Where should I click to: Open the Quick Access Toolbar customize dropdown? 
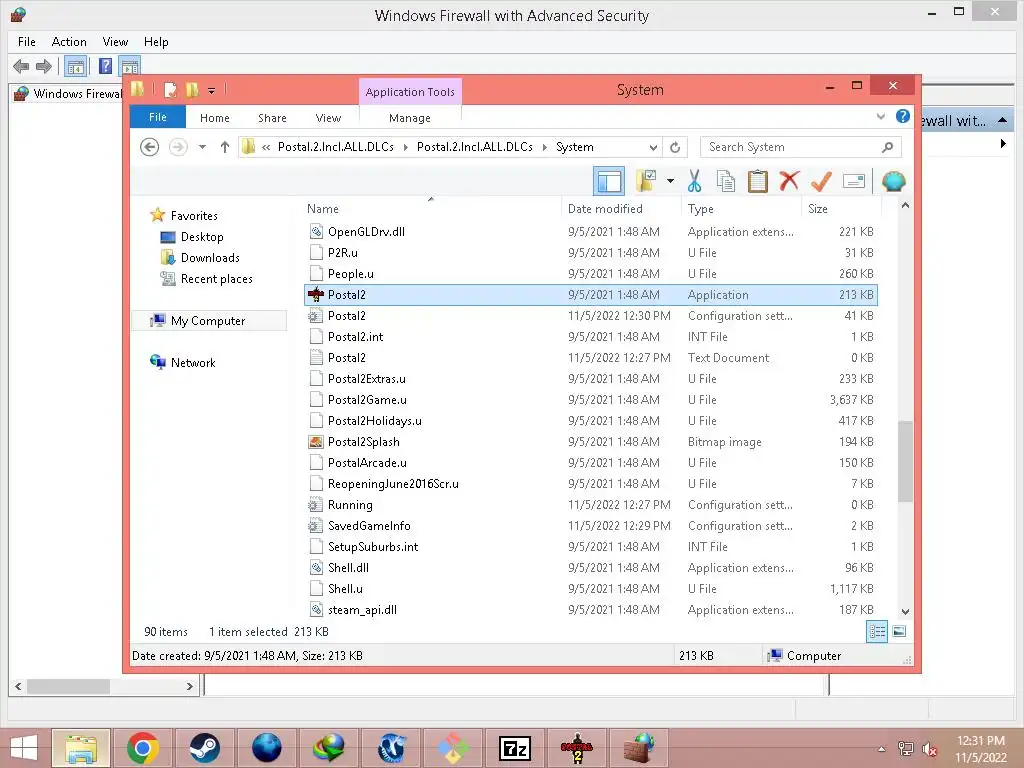[212, 90]
